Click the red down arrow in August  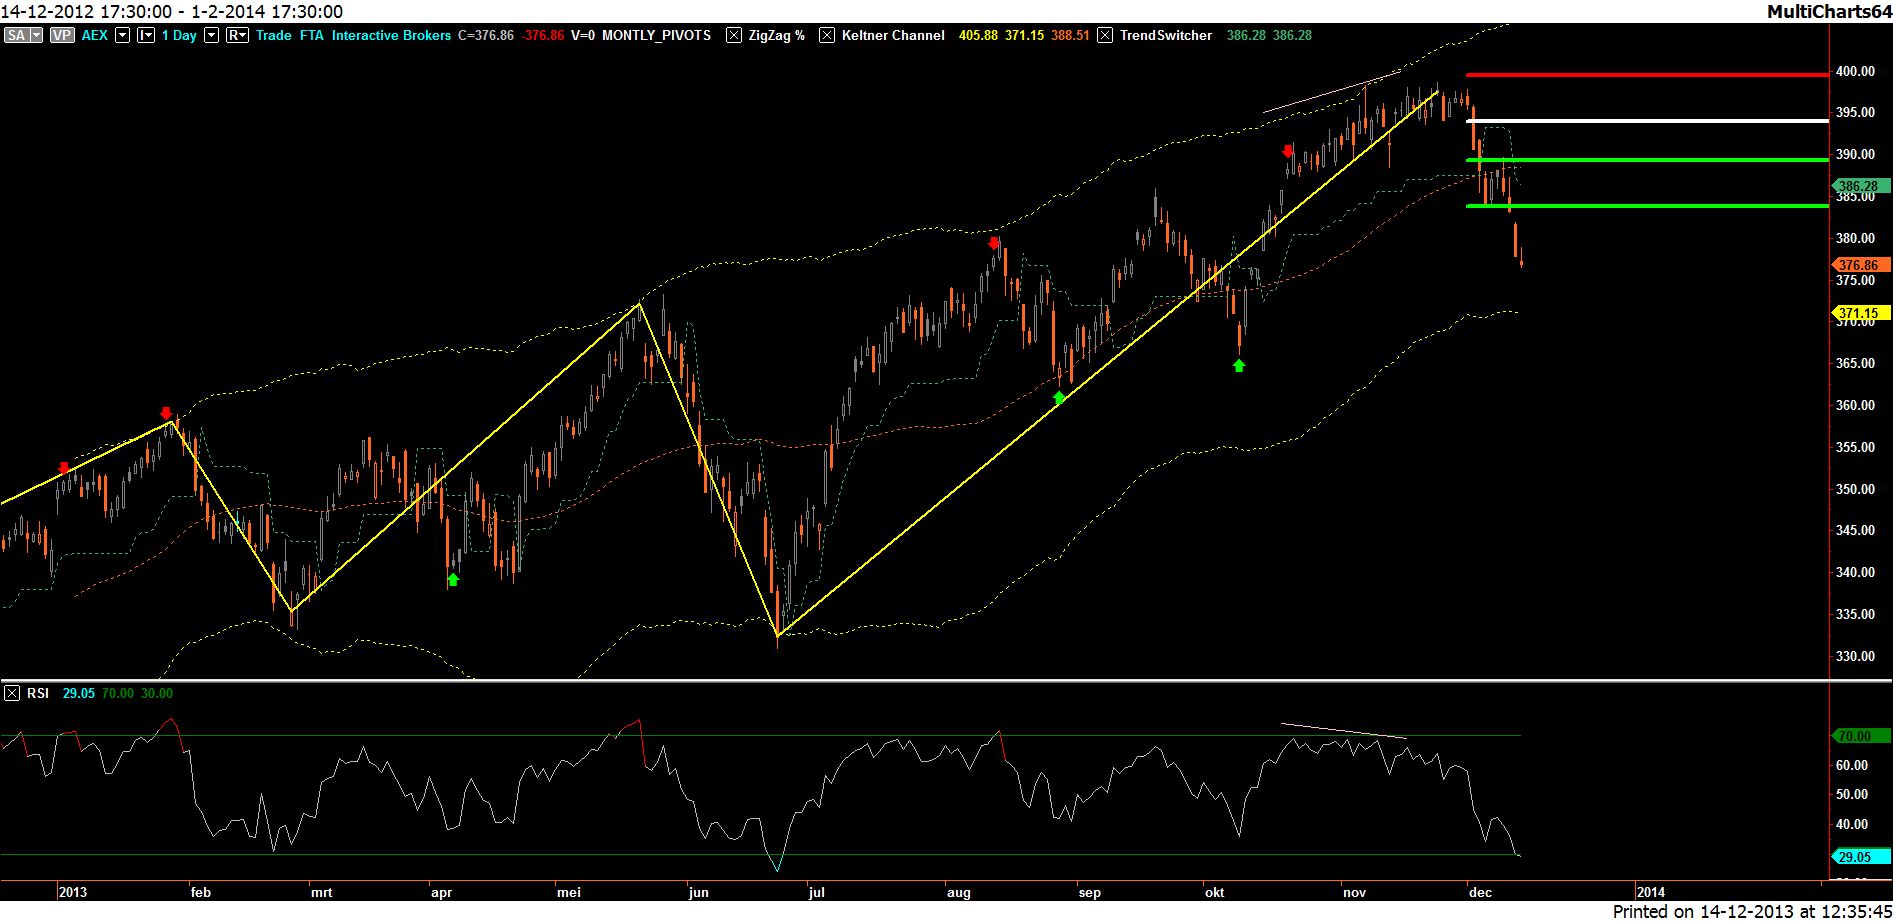pyautogui.click(x=993, y=243)
